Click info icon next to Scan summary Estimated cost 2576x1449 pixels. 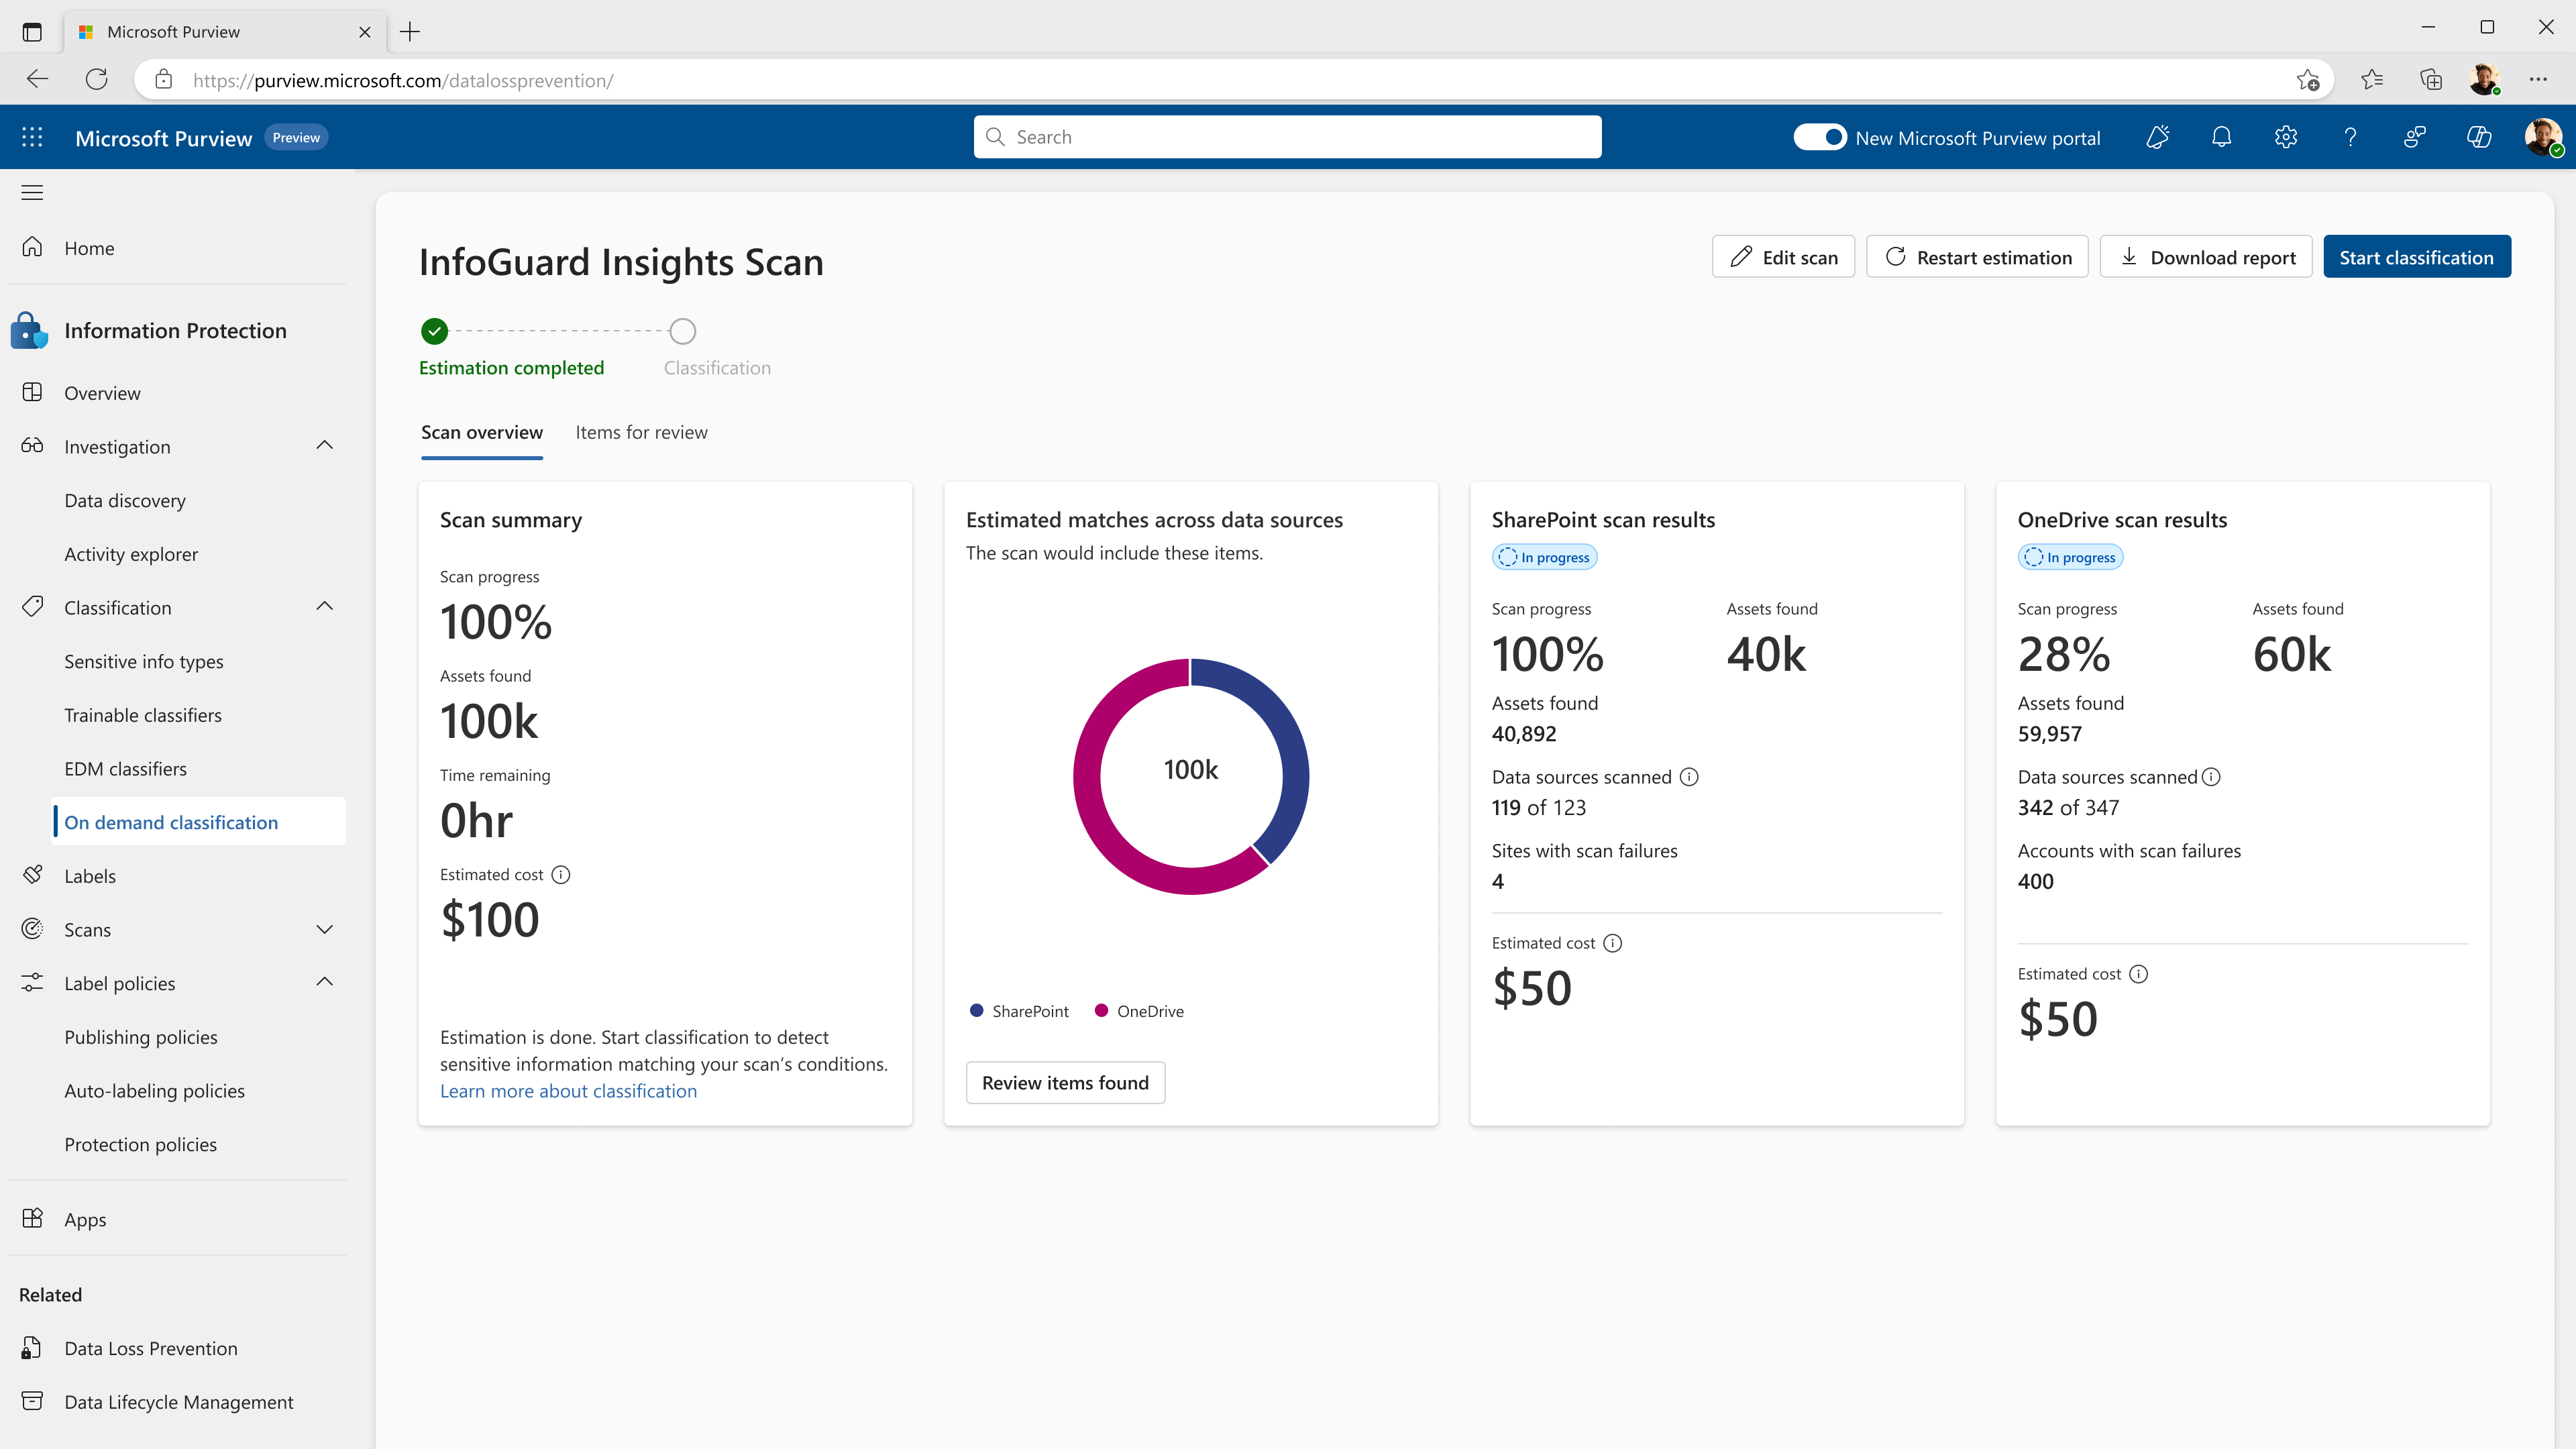(x=561, y=875)
